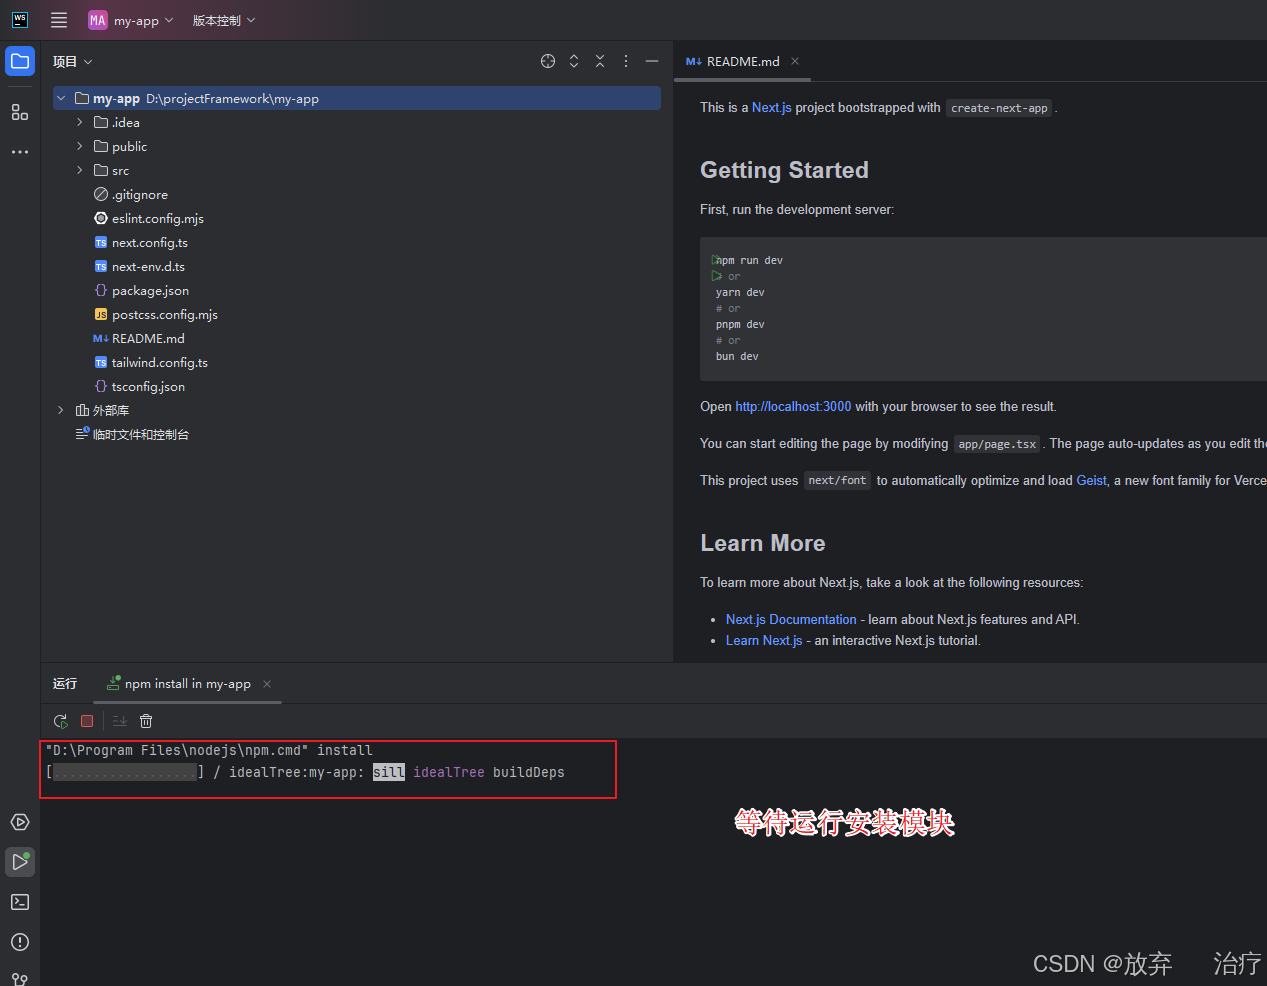Open the Git tool window
This screenshot has width=1267, height=986.
pos(20,979)
